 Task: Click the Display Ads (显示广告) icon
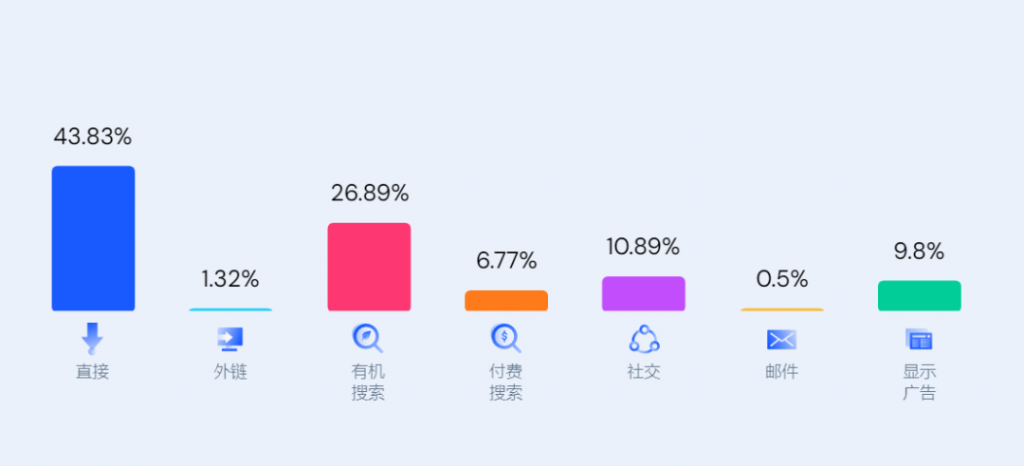point(918,340)
